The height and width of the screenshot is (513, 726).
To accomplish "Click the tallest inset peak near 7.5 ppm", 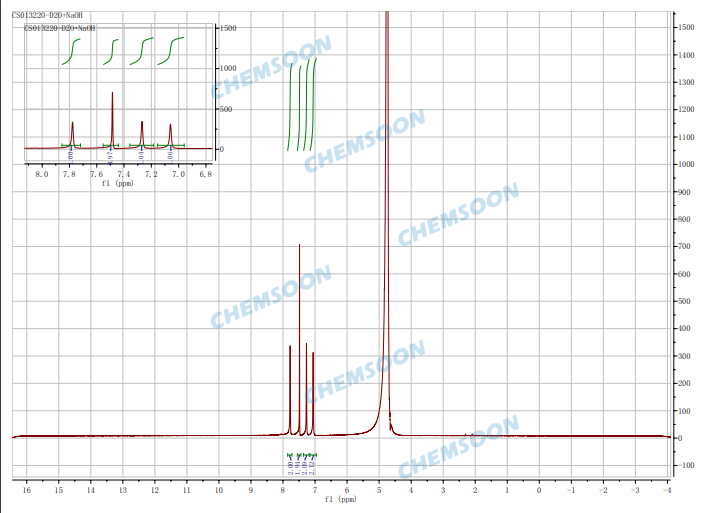I will [x=112, y=120].
